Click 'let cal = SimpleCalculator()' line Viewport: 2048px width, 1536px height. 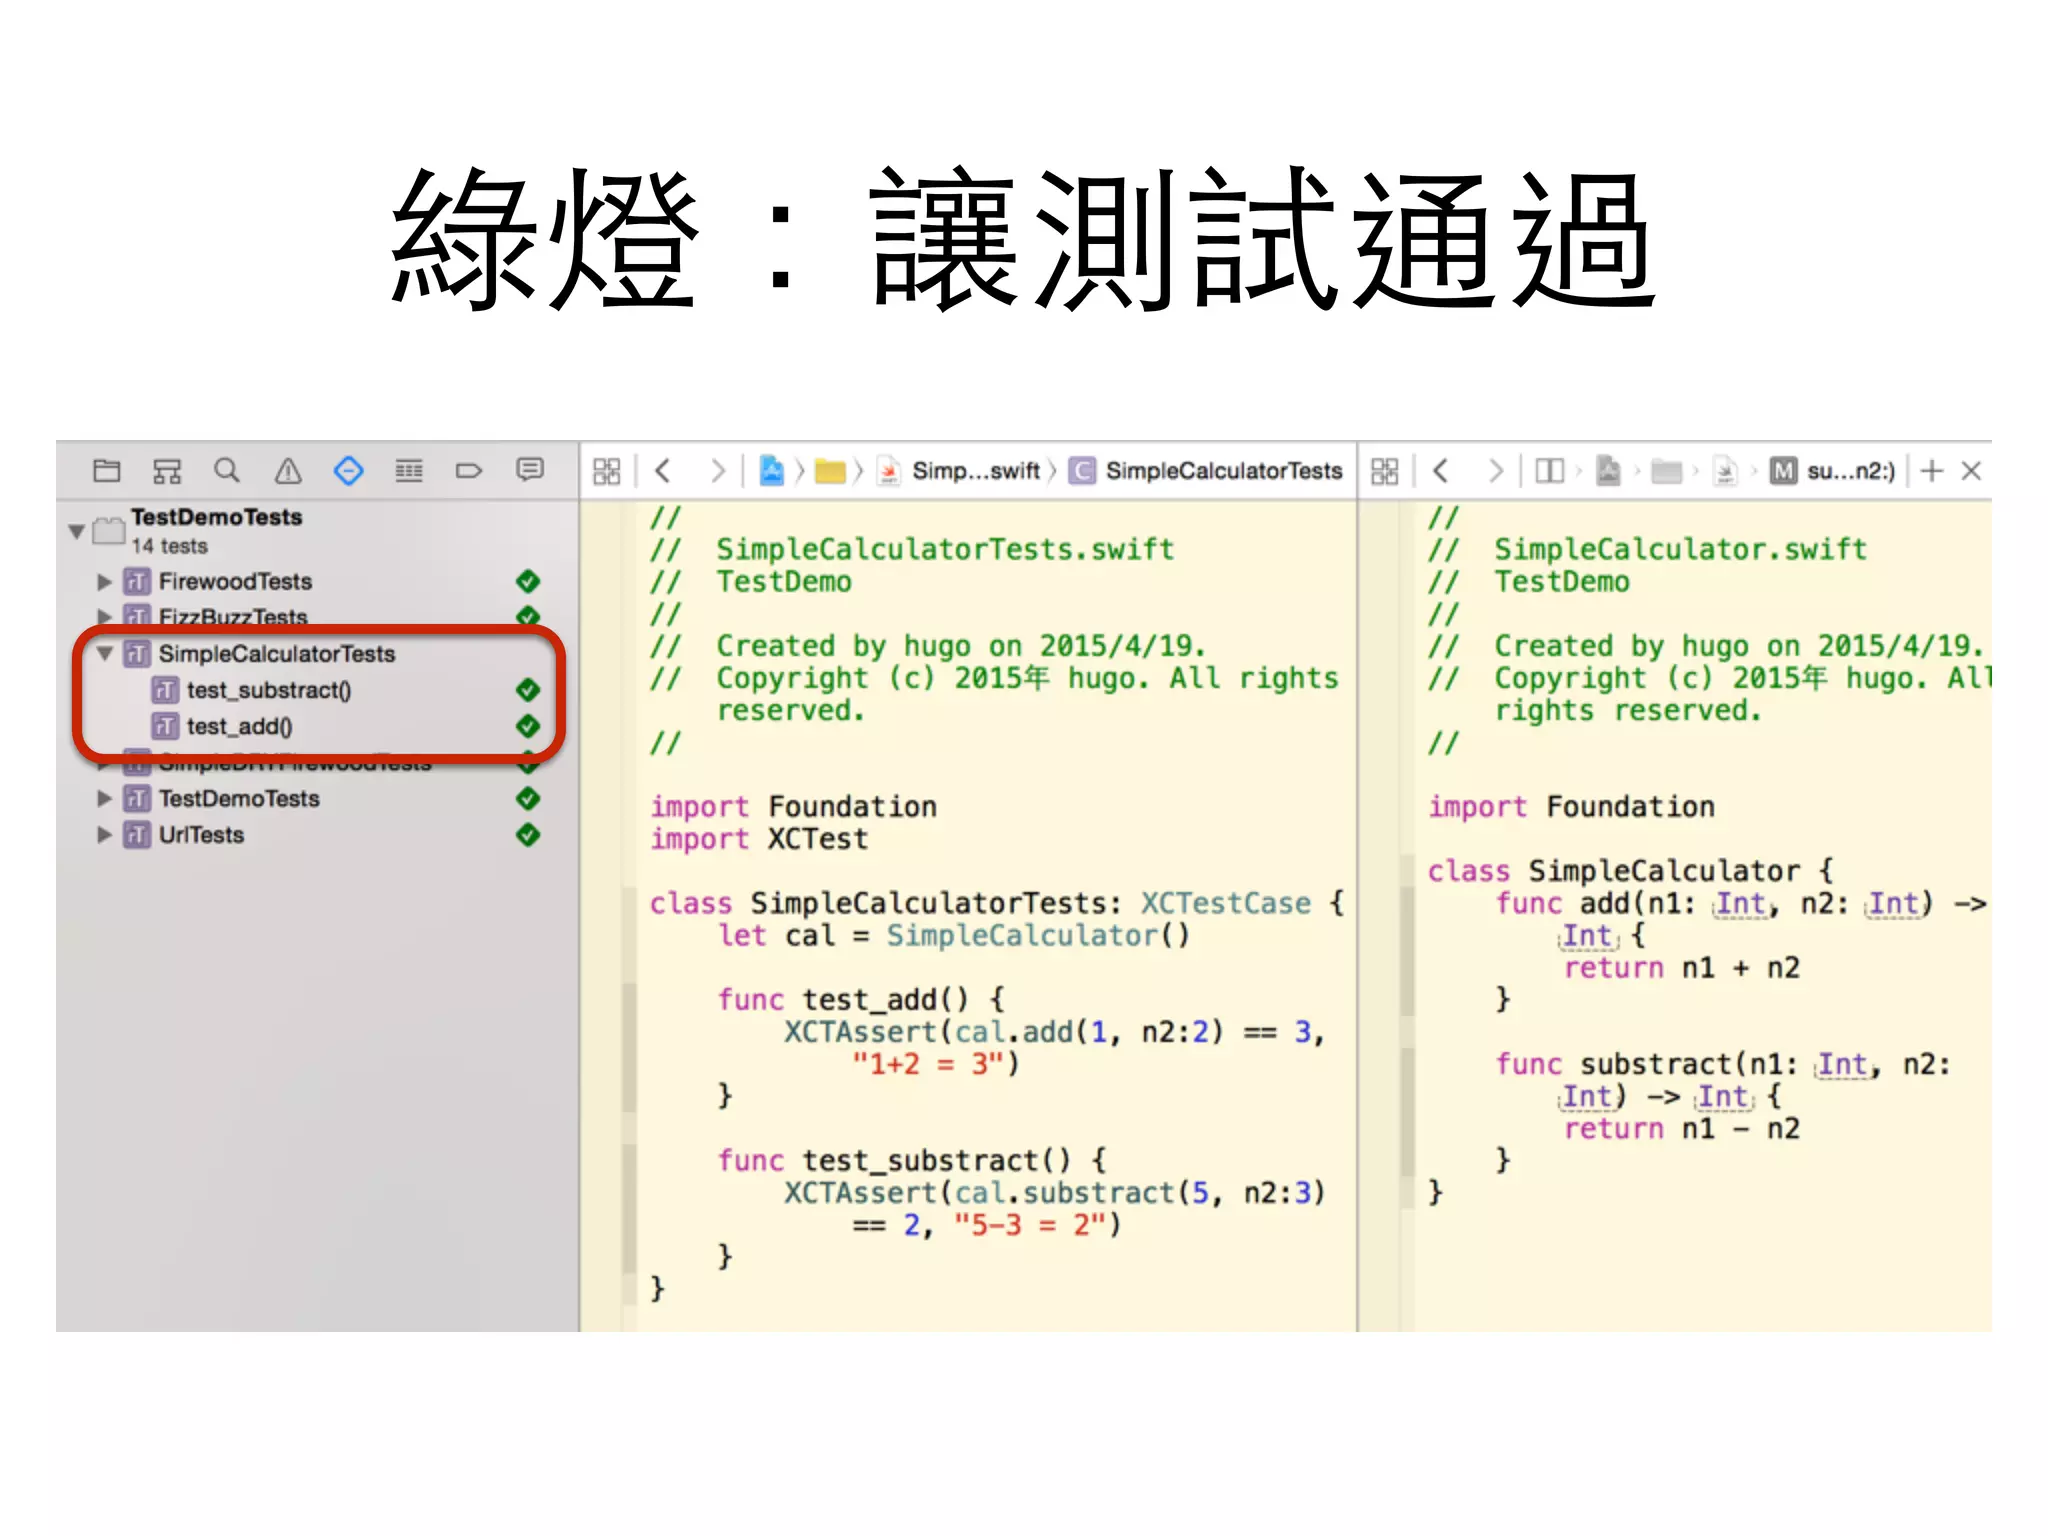pyautogui.click(x=954, y=935)
